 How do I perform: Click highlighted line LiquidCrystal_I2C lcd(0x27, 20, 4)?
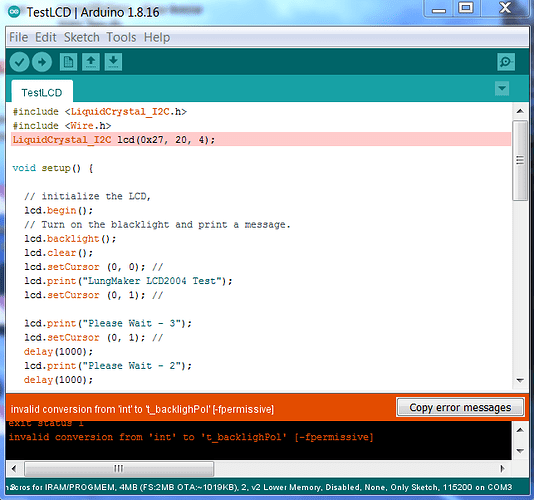click(261, 140)
